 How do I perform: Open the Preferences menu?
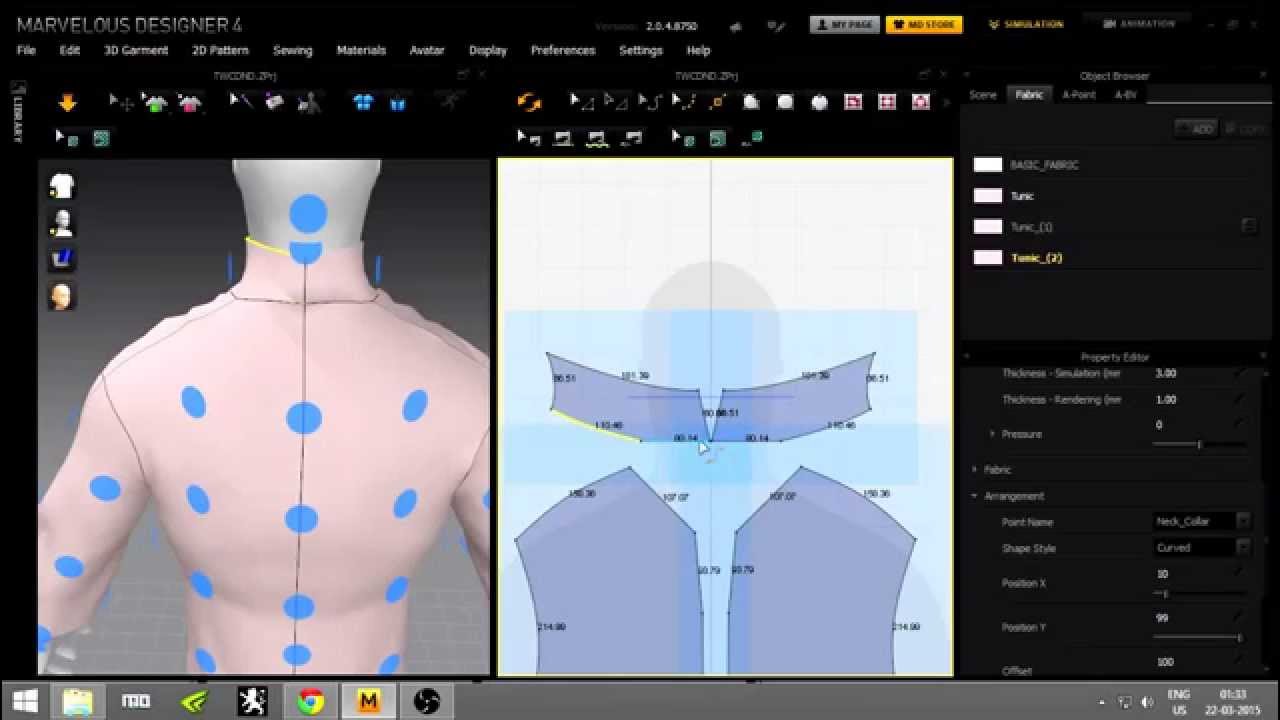pos(563,50)
